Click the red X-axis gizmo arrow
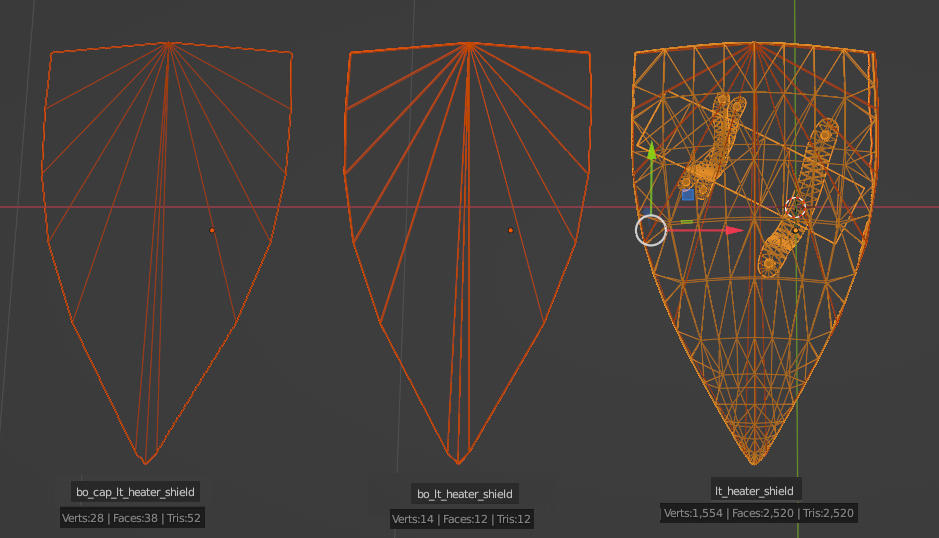939x538 pixels. click(734, 230)
